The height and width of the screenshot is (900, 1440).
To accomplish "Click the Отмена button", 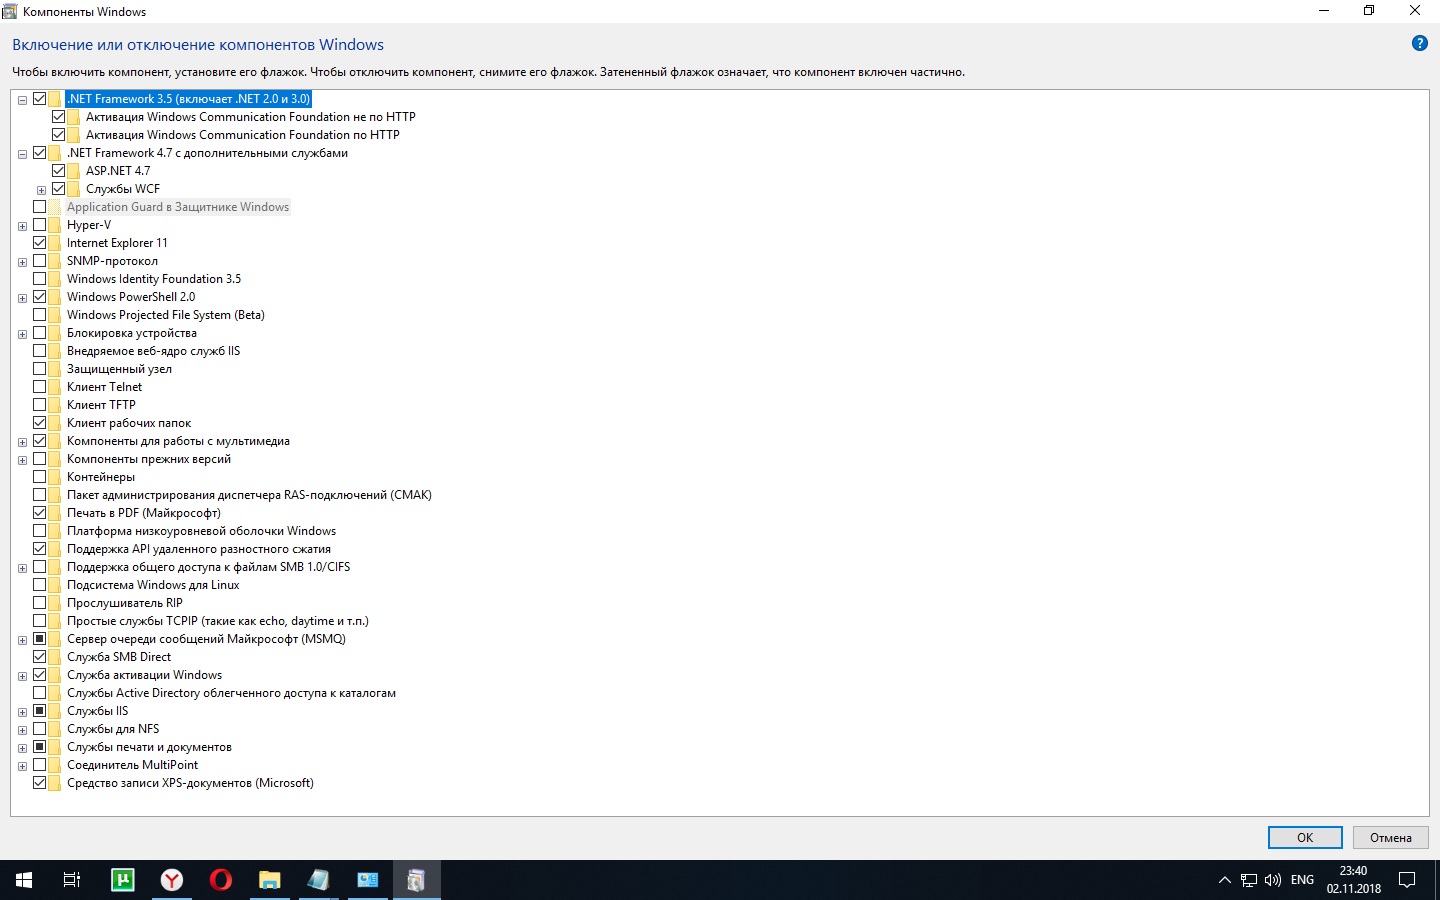I will click(1391, 838).
